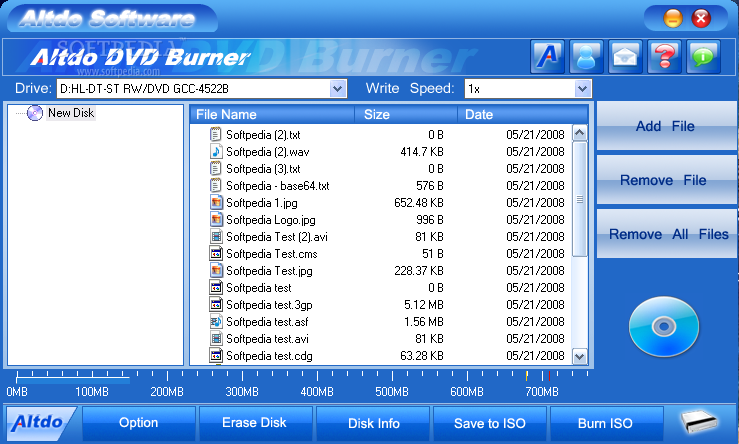The width and height of the screenshot is (739, 444).
Task: Click the 300MB mark on the capacity bar
Action: tap(242, 392)
